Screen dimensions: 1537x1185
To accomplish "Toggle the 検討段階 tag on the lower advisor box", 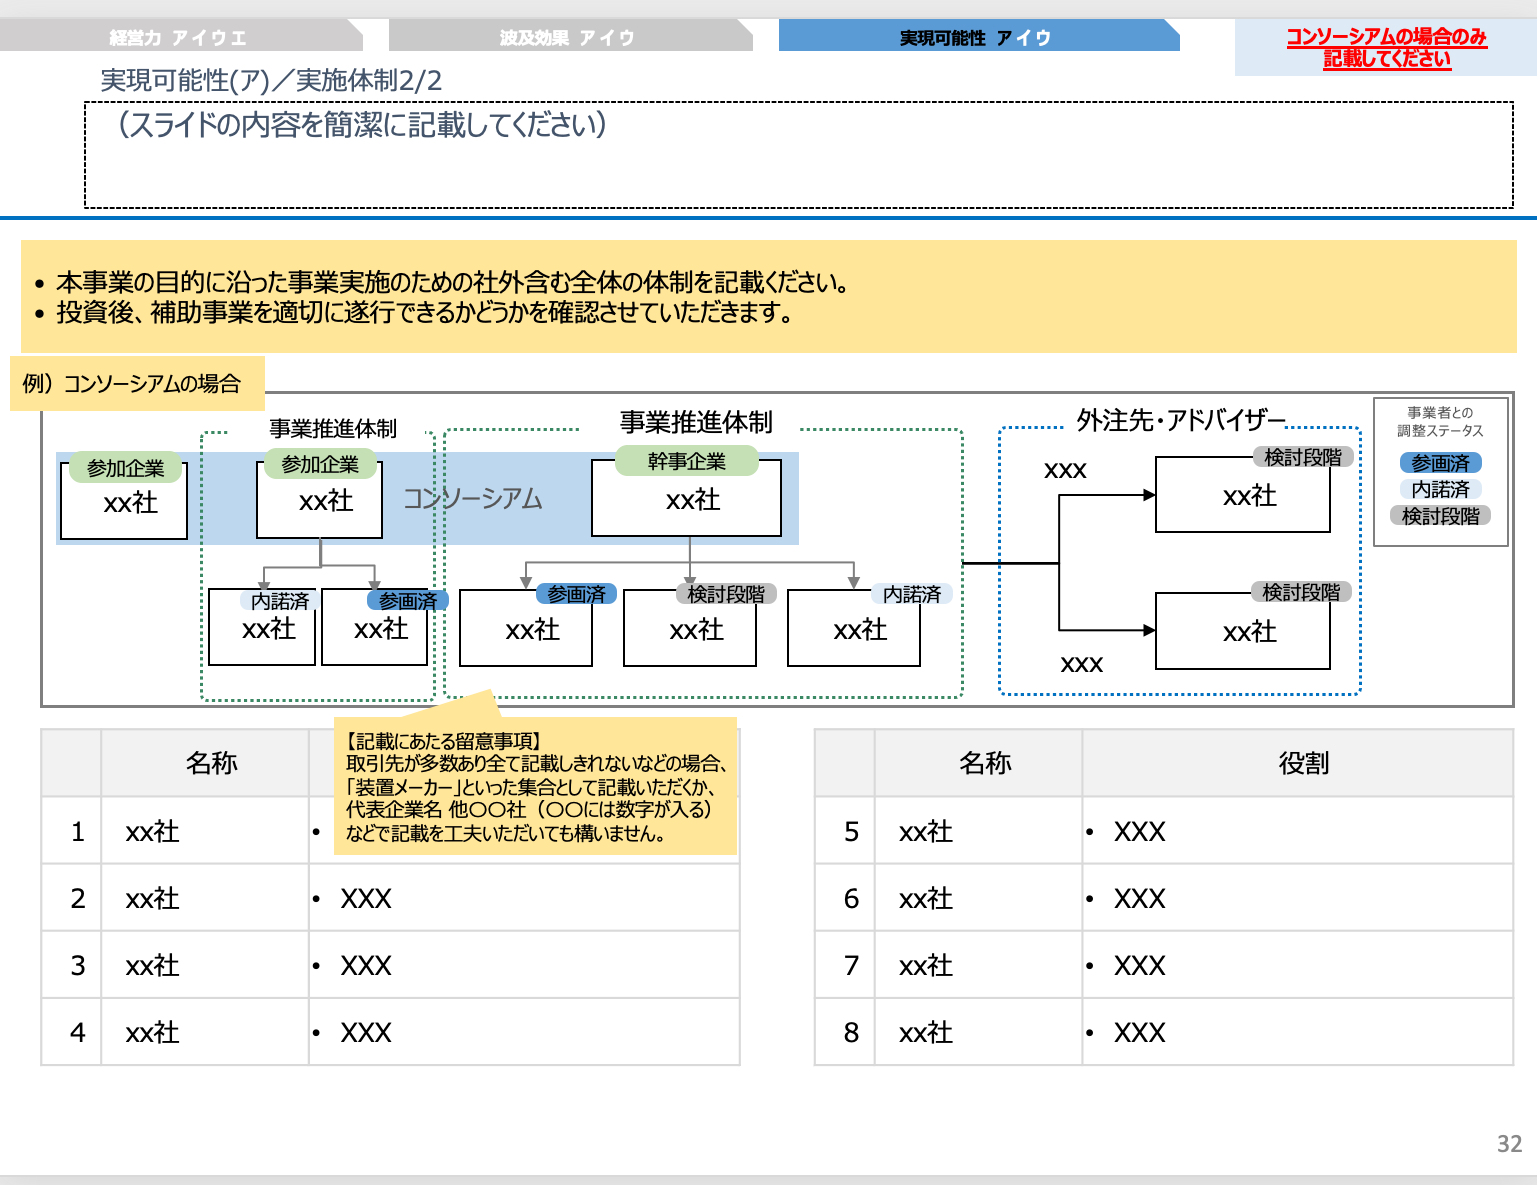I will point(1303,590).
